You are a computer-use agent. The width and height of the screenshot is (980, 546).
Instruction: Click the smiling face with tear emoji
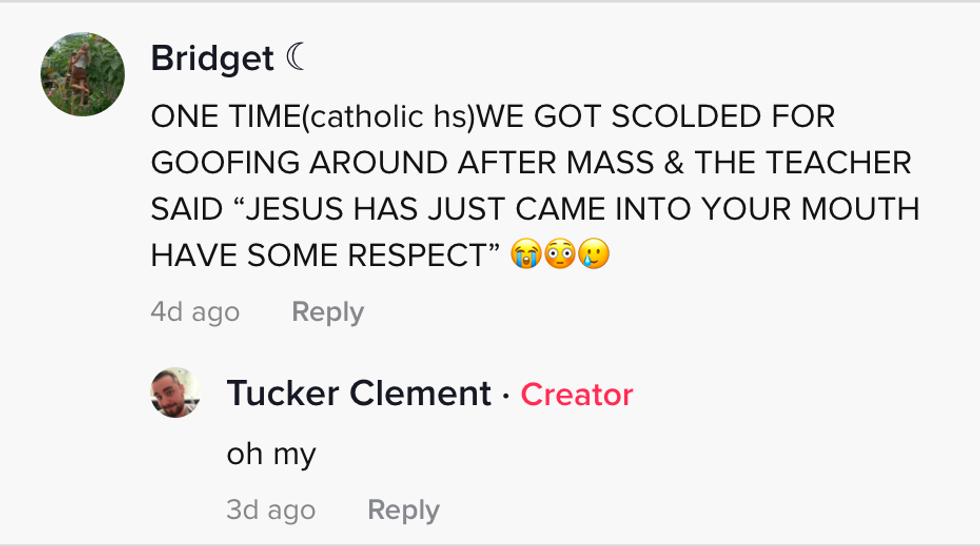click(x=594, y=256)
